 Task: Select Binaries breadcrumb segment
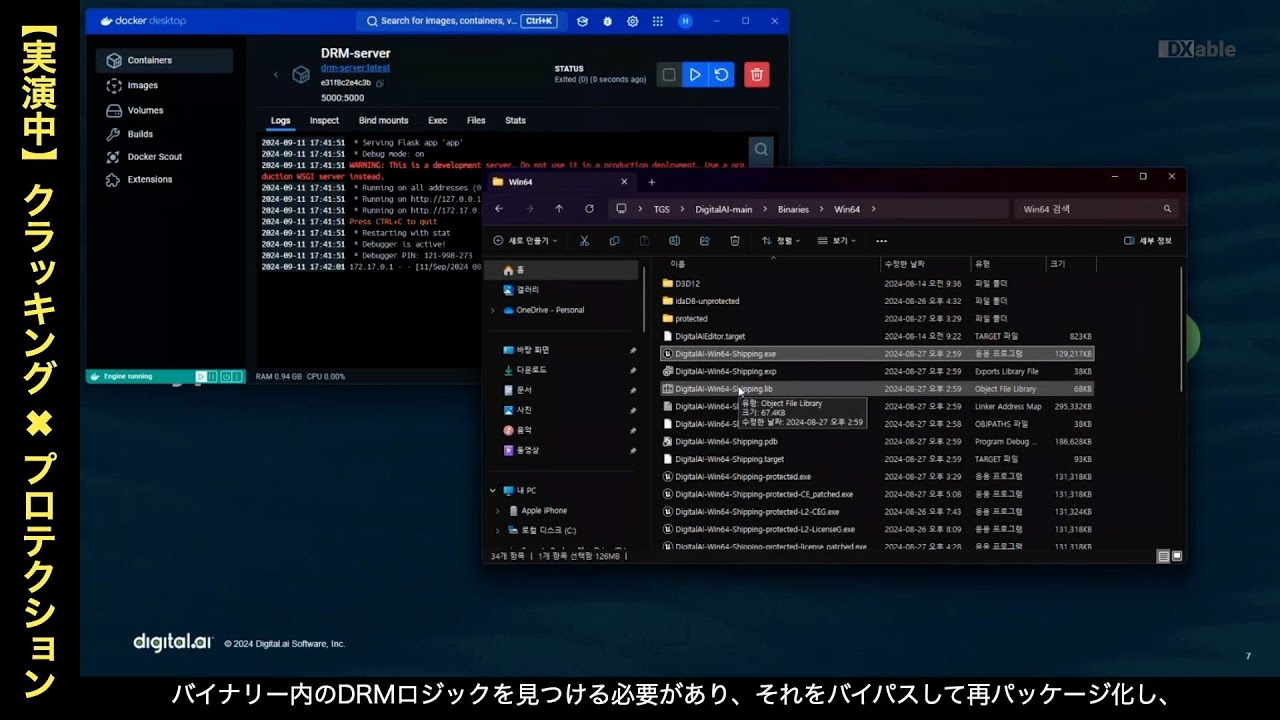coord(793,209)
